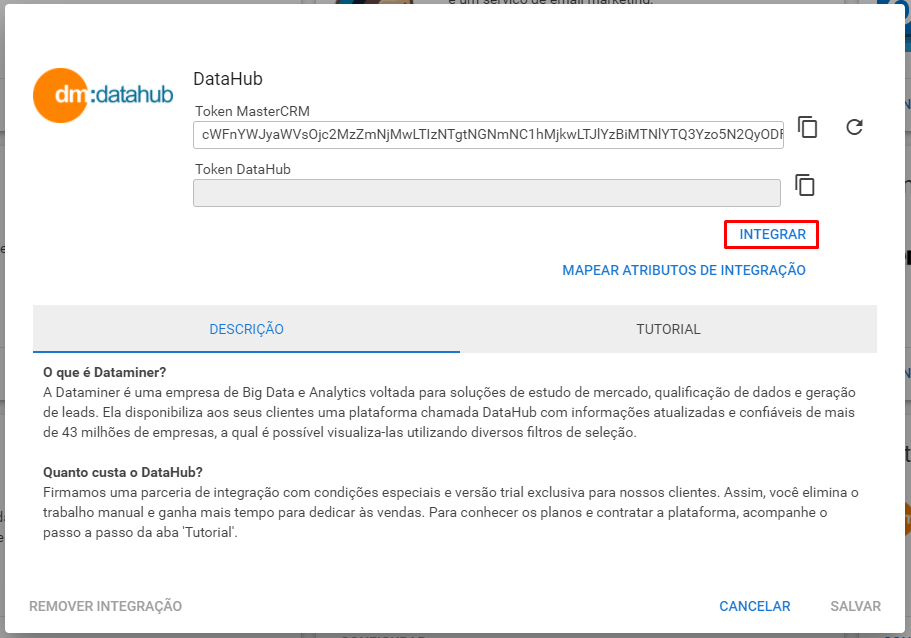This screenshot has height=638, width=911.
Task: Switch to the TUTORIAL tab
Action: tap(668, 329)
